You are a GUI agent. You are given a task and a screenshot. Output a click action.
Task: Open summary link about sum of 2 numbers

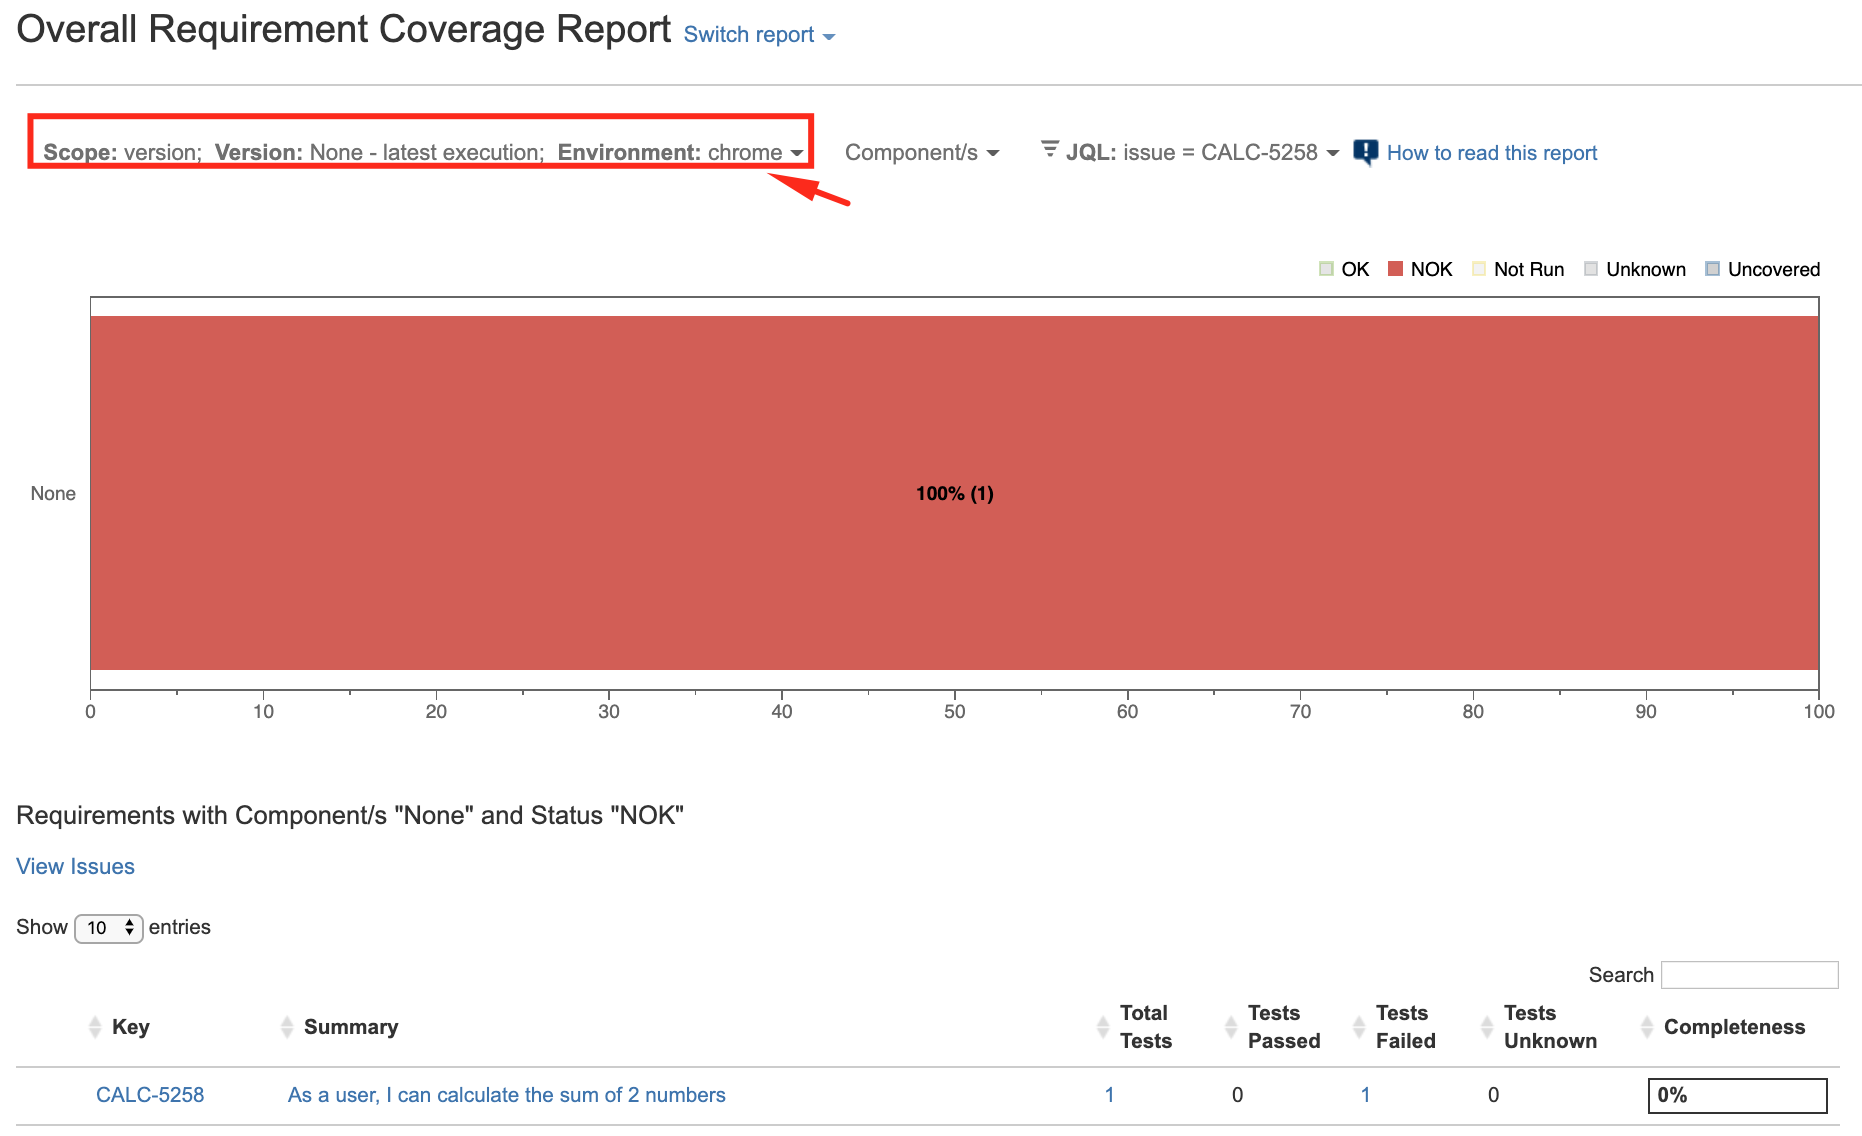tap(507, 1095)
